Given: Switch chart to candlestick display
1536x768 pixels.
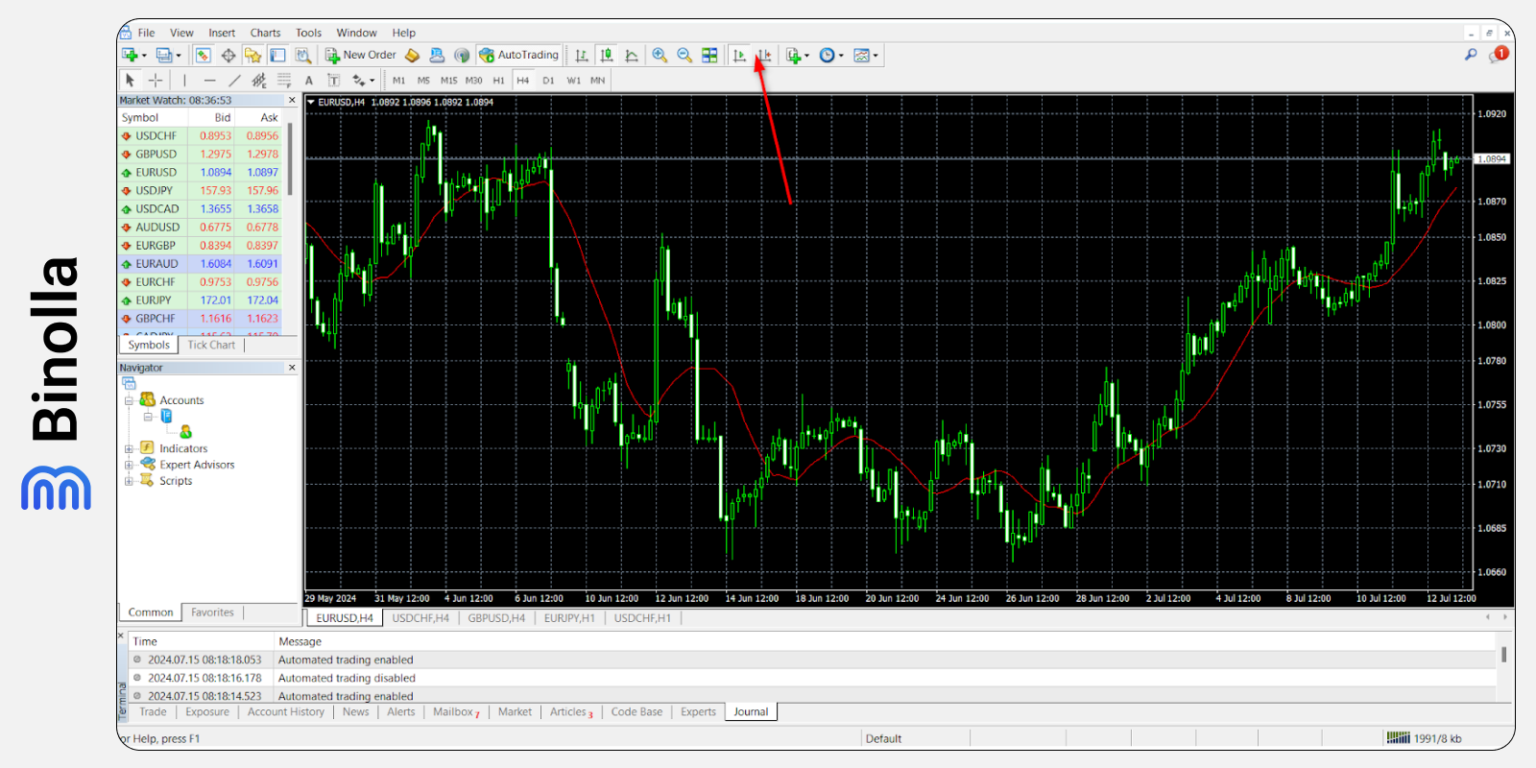Looking at the screenshot, I should click(606, 55).
